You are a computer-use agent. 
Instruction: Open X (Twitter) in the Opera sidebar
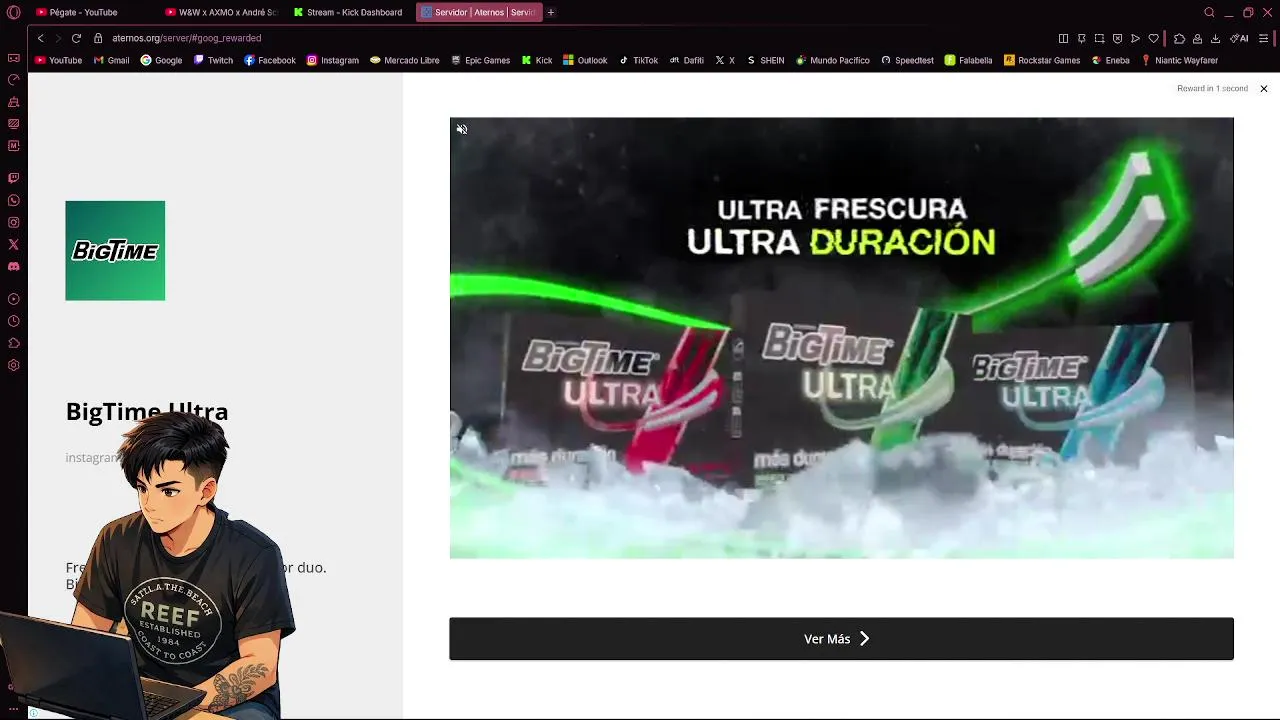tap(14, 244)
